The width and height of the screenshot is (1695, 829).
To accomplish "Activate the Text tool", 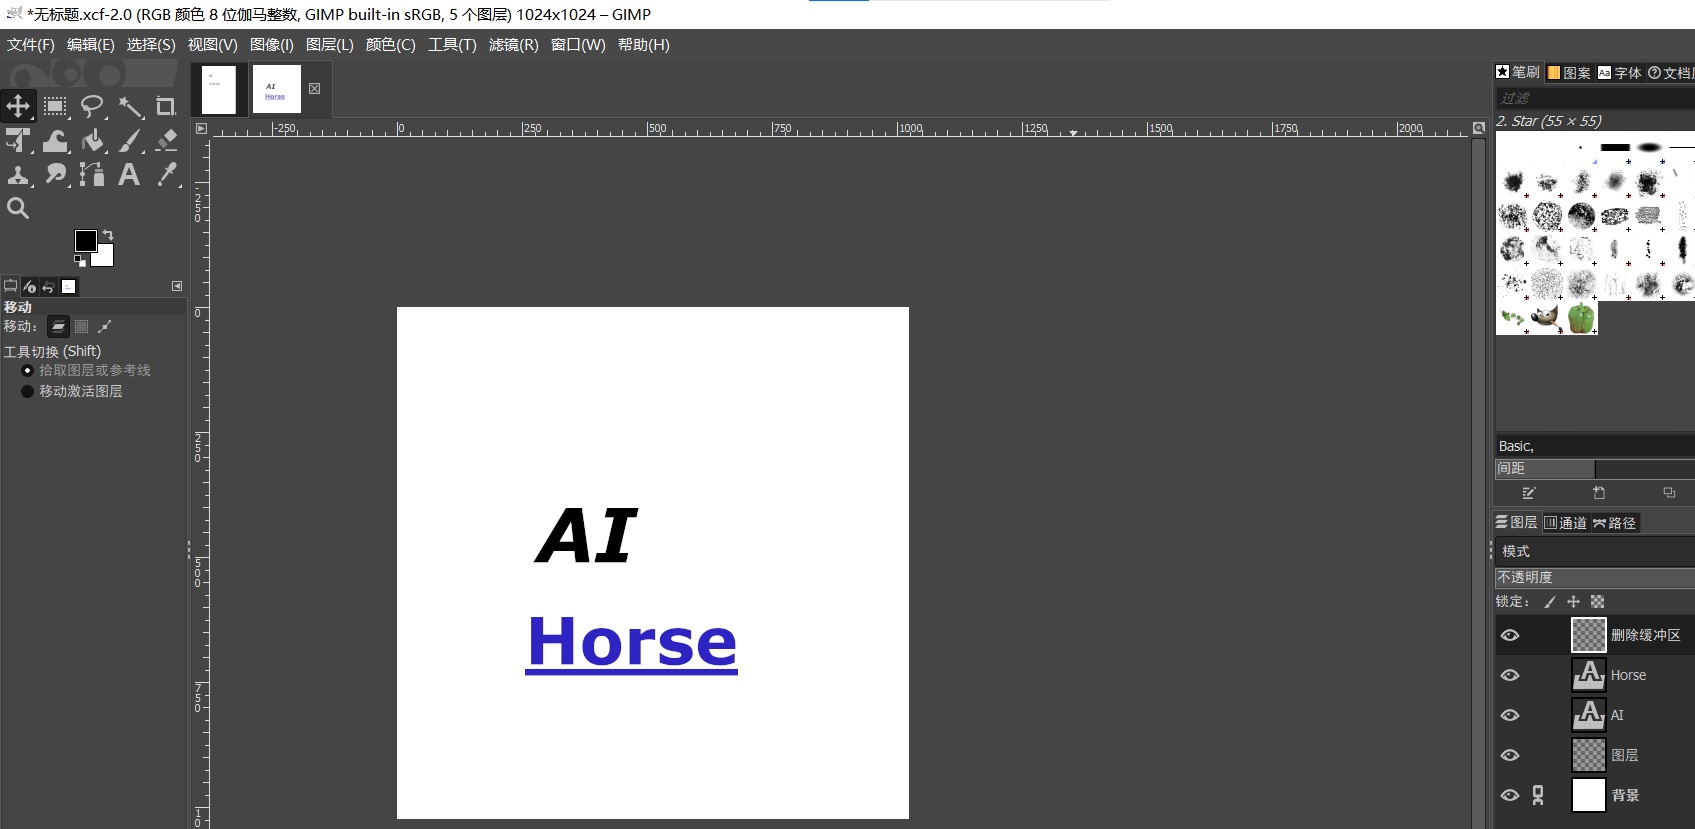I will (x=129, y=174).
